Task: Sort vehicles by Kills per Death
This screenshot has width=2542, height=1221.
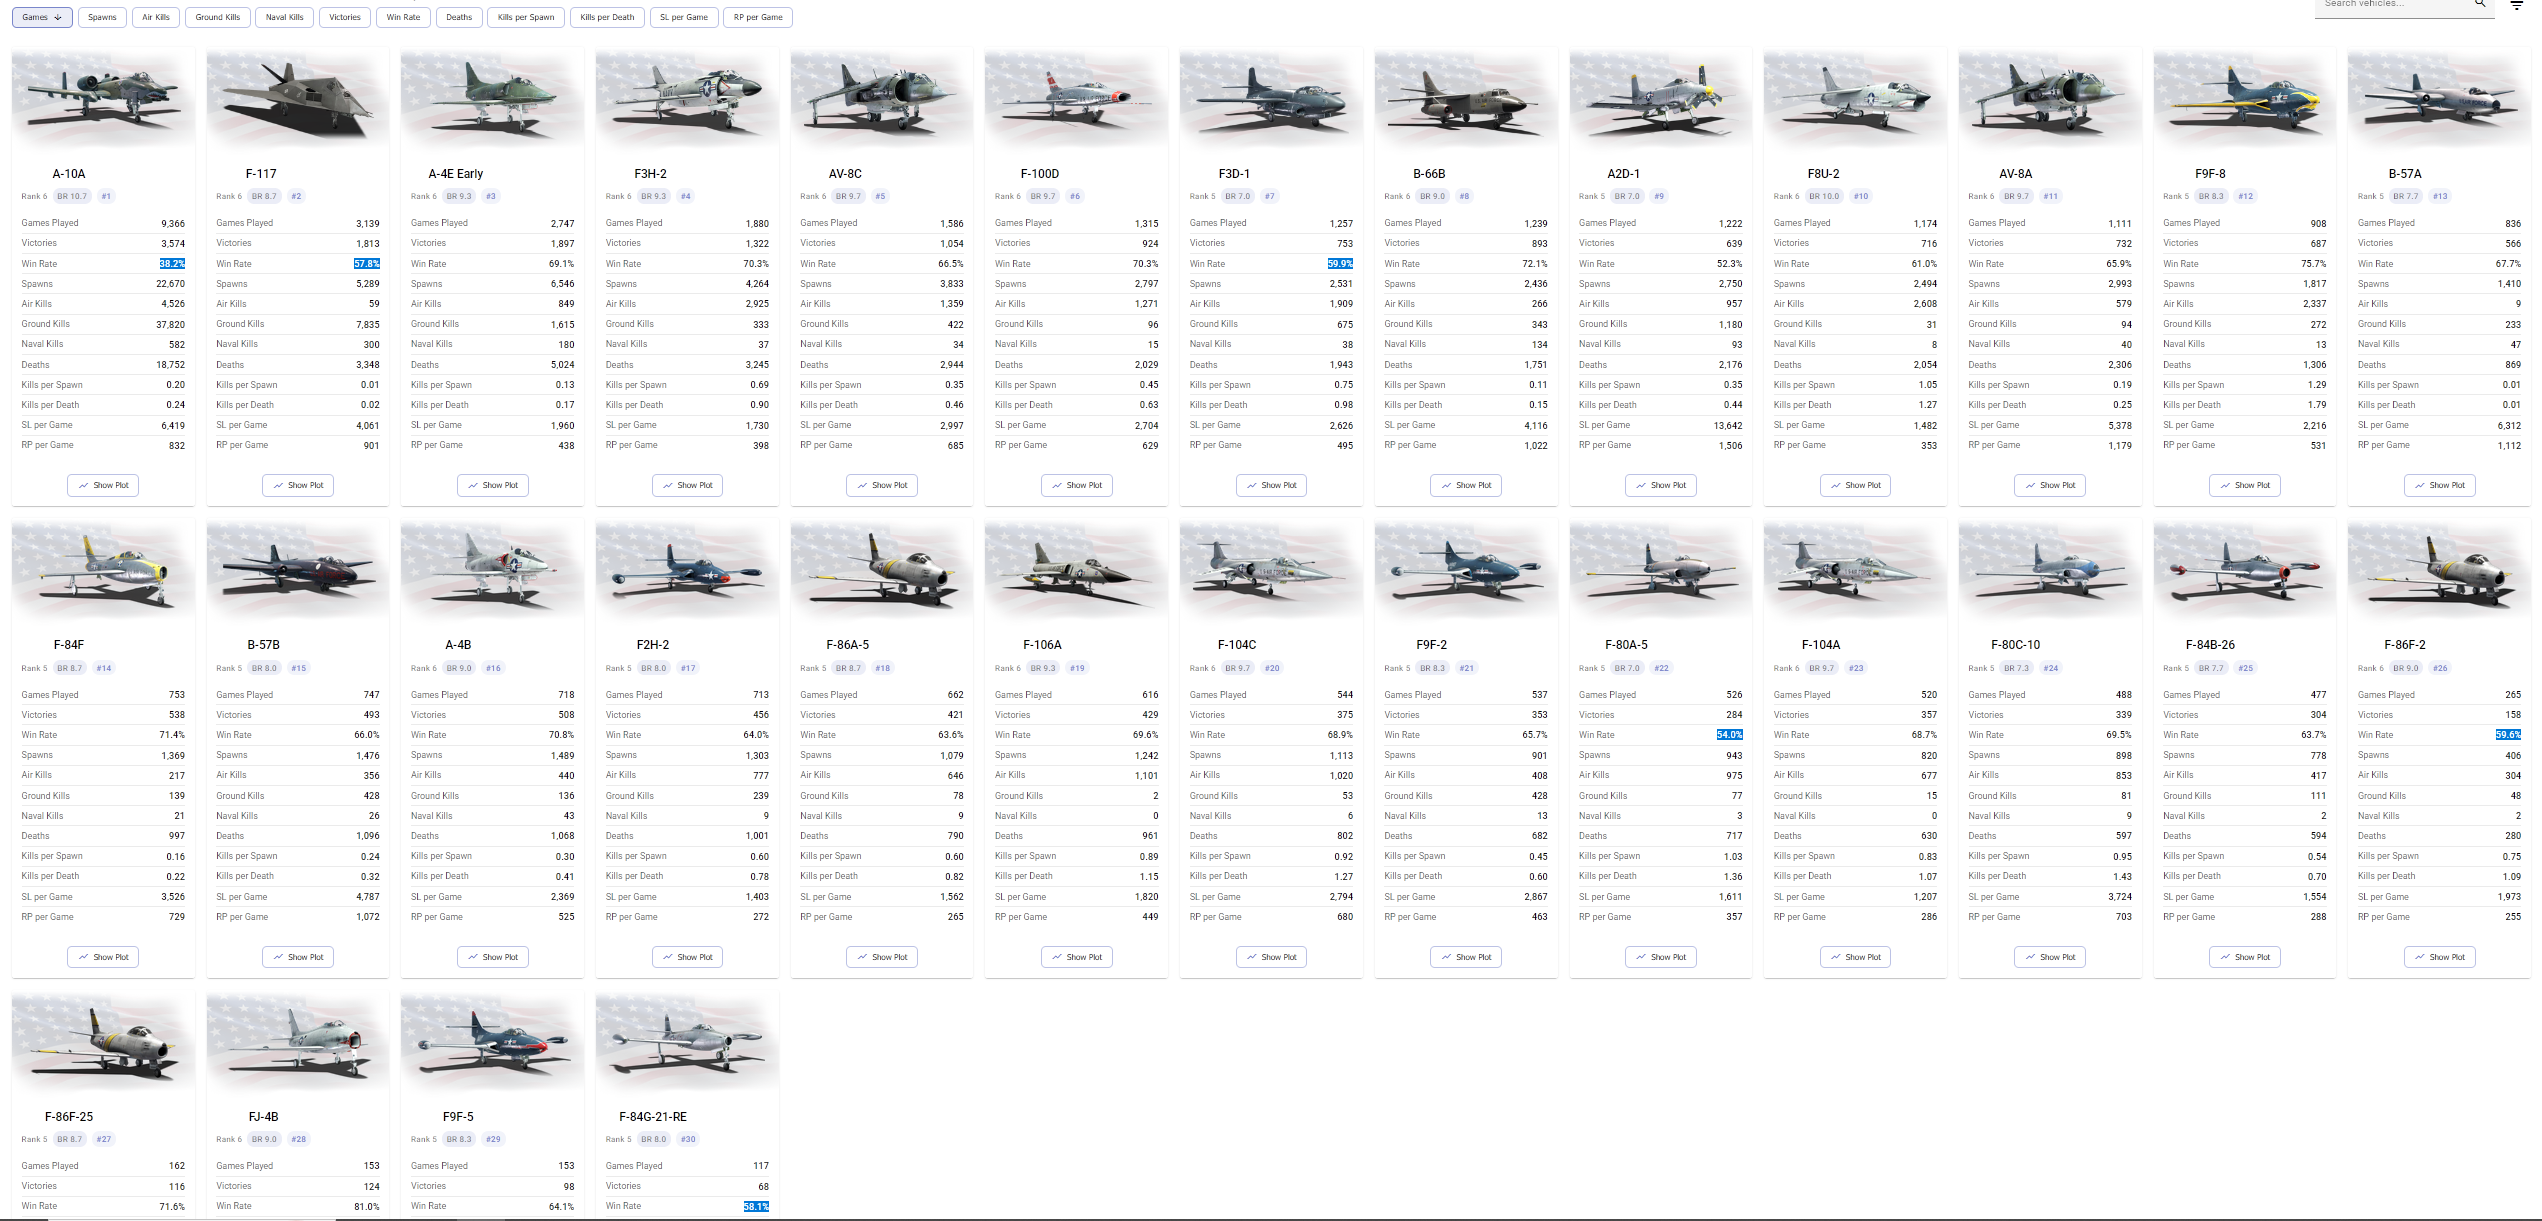Action: 607,17
